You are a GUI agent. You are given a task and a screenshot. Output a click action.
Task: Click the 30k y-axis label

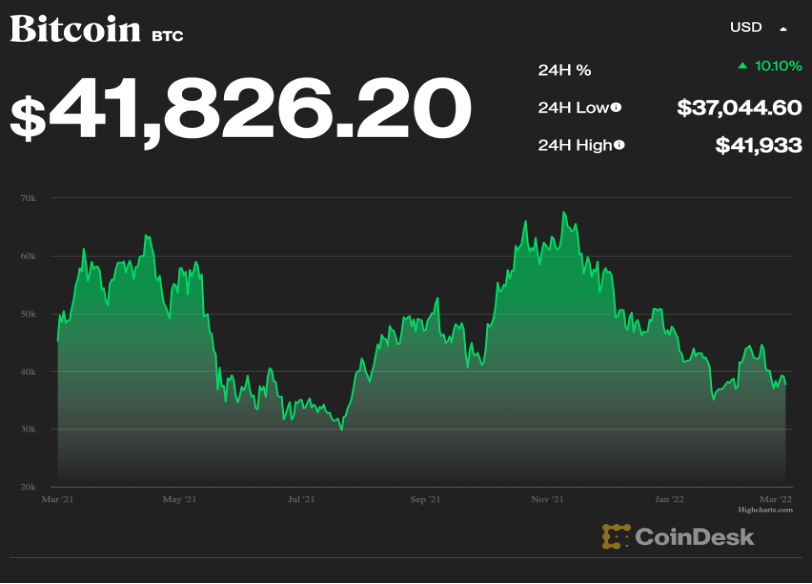coord(28,429)
